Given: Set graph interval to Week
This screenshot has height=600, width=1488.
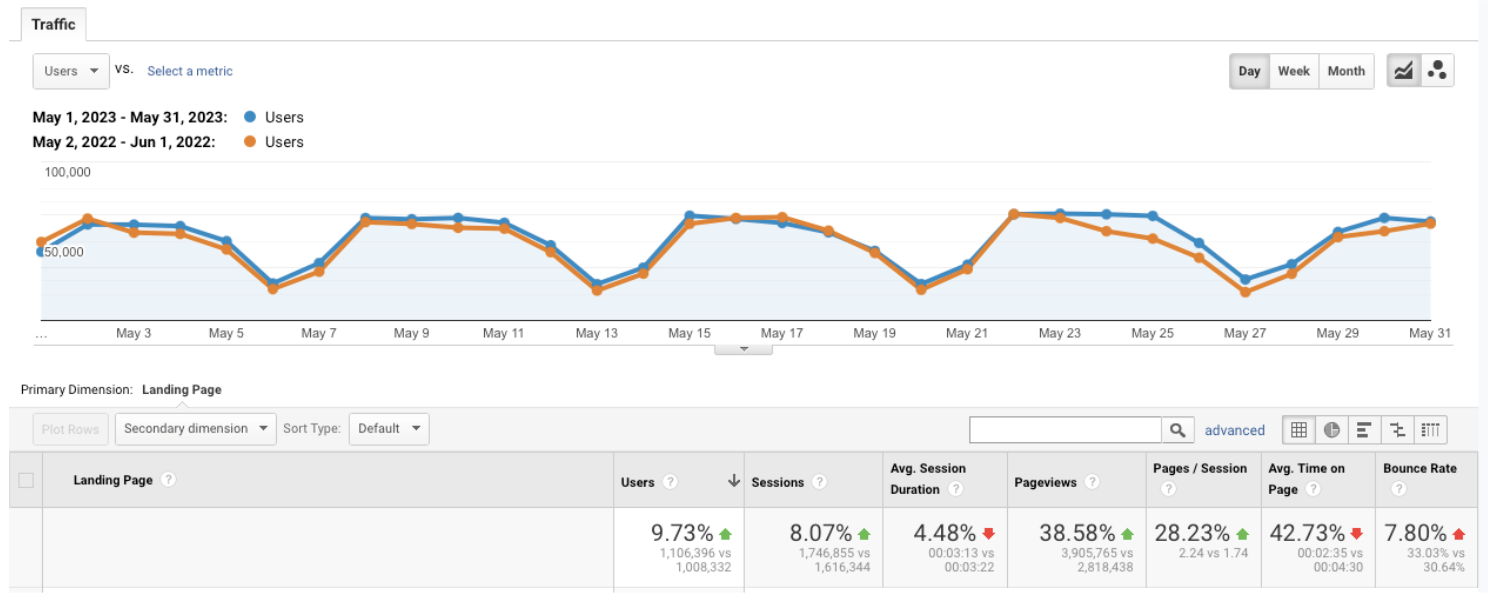Looking at the screenshot, I should [1293, 71].
